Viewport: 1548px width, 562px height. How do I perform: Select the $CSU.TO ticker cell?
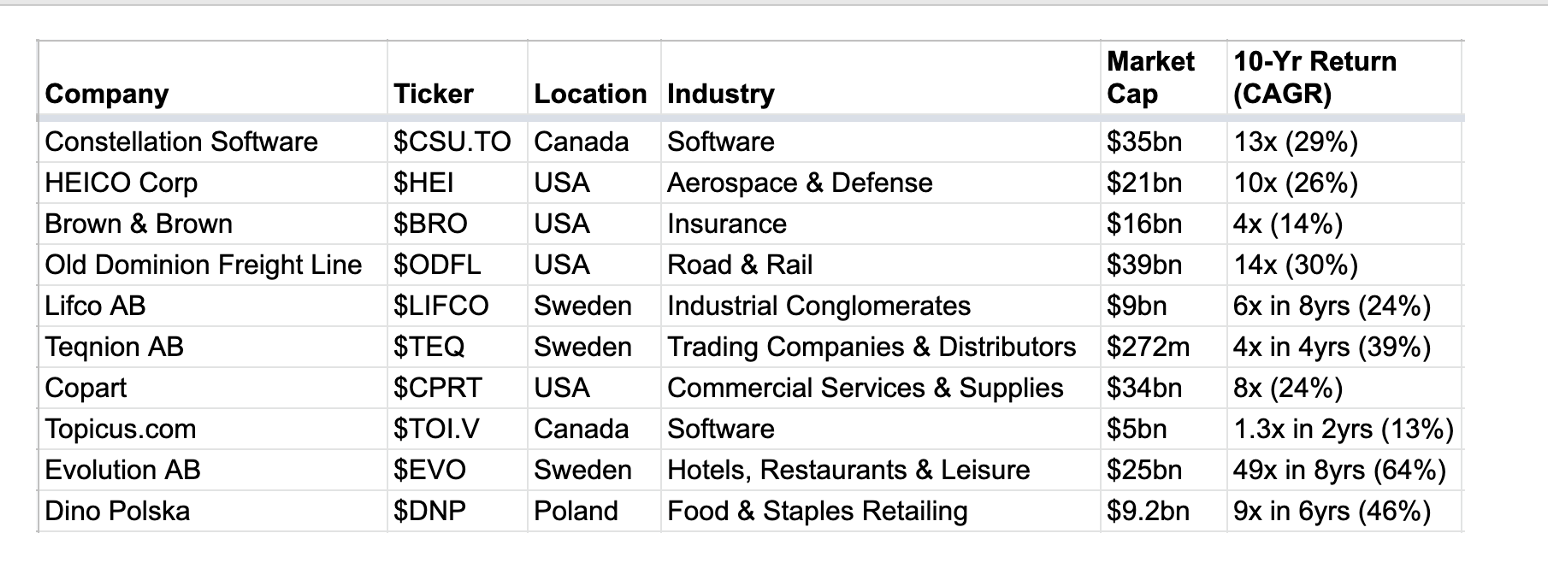(x=452, y=142)
